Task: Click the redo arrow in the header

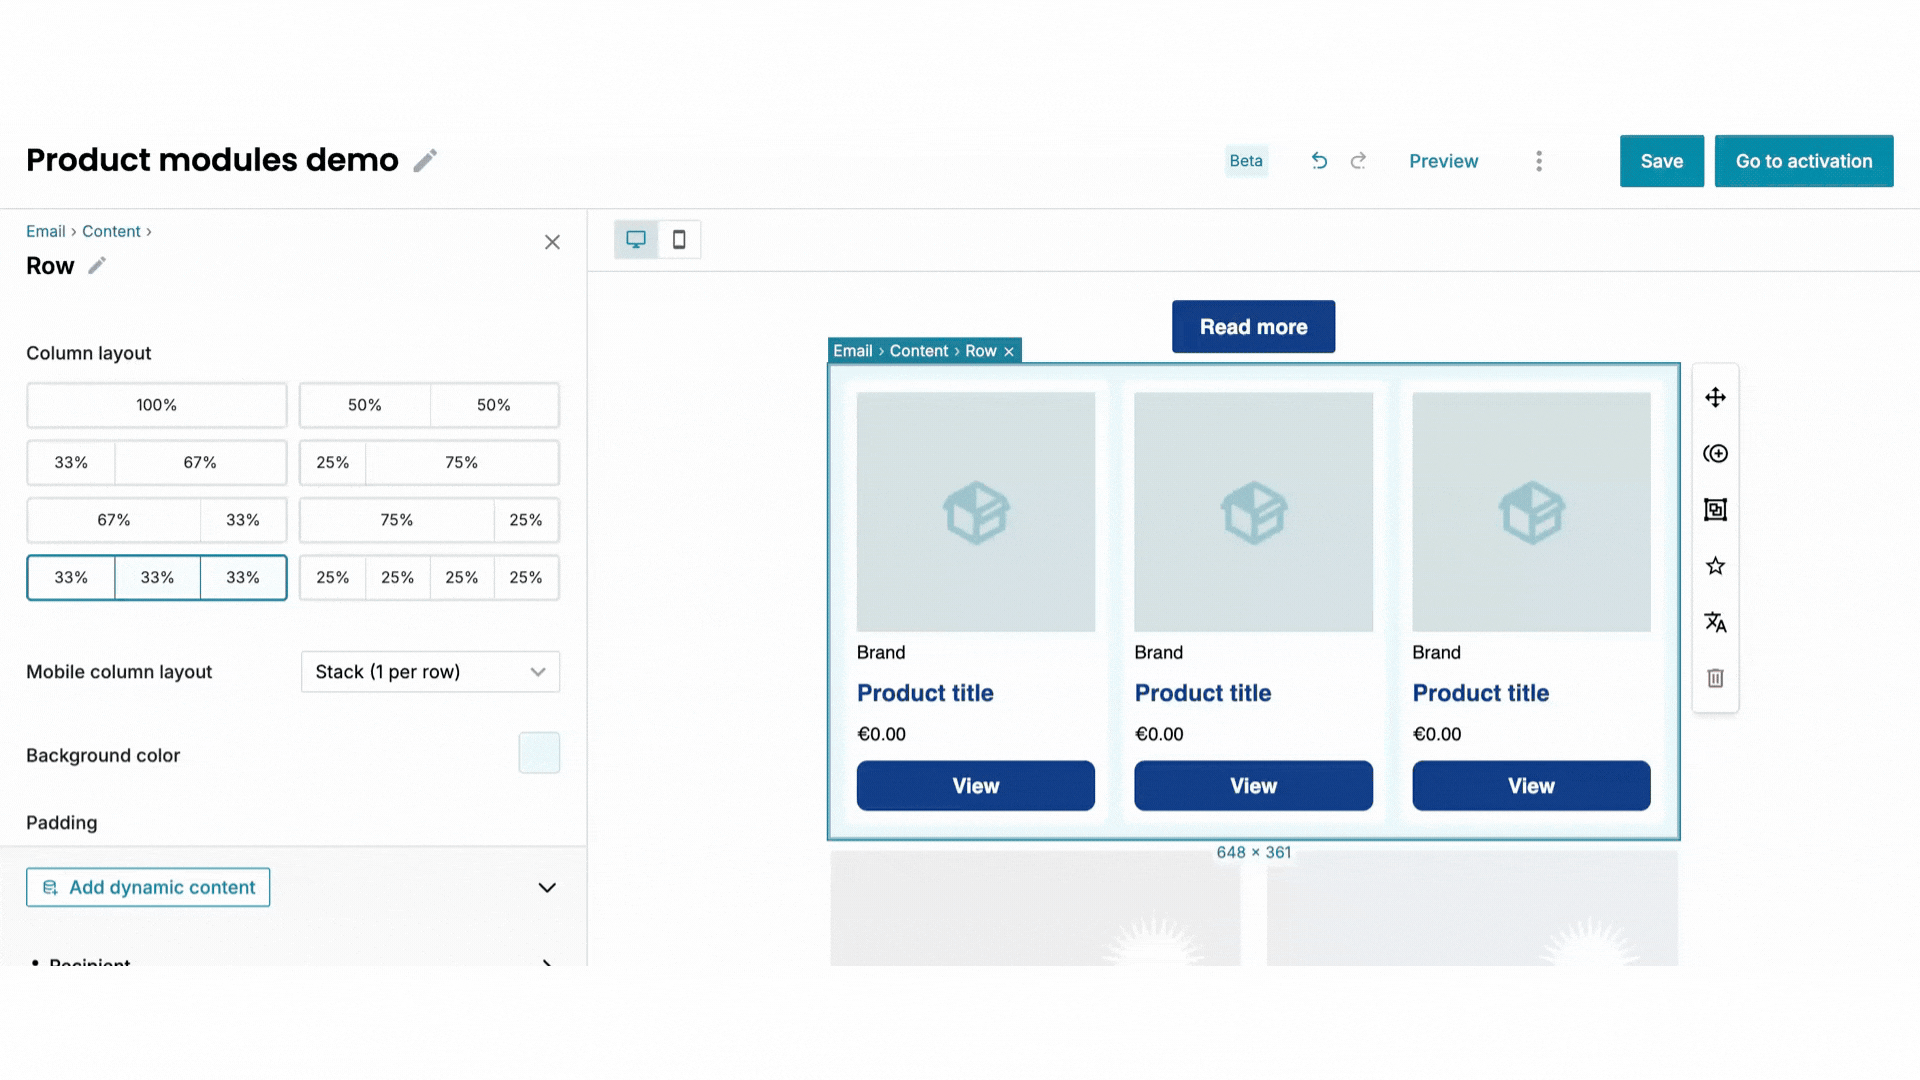Action: click(1358, 160)
